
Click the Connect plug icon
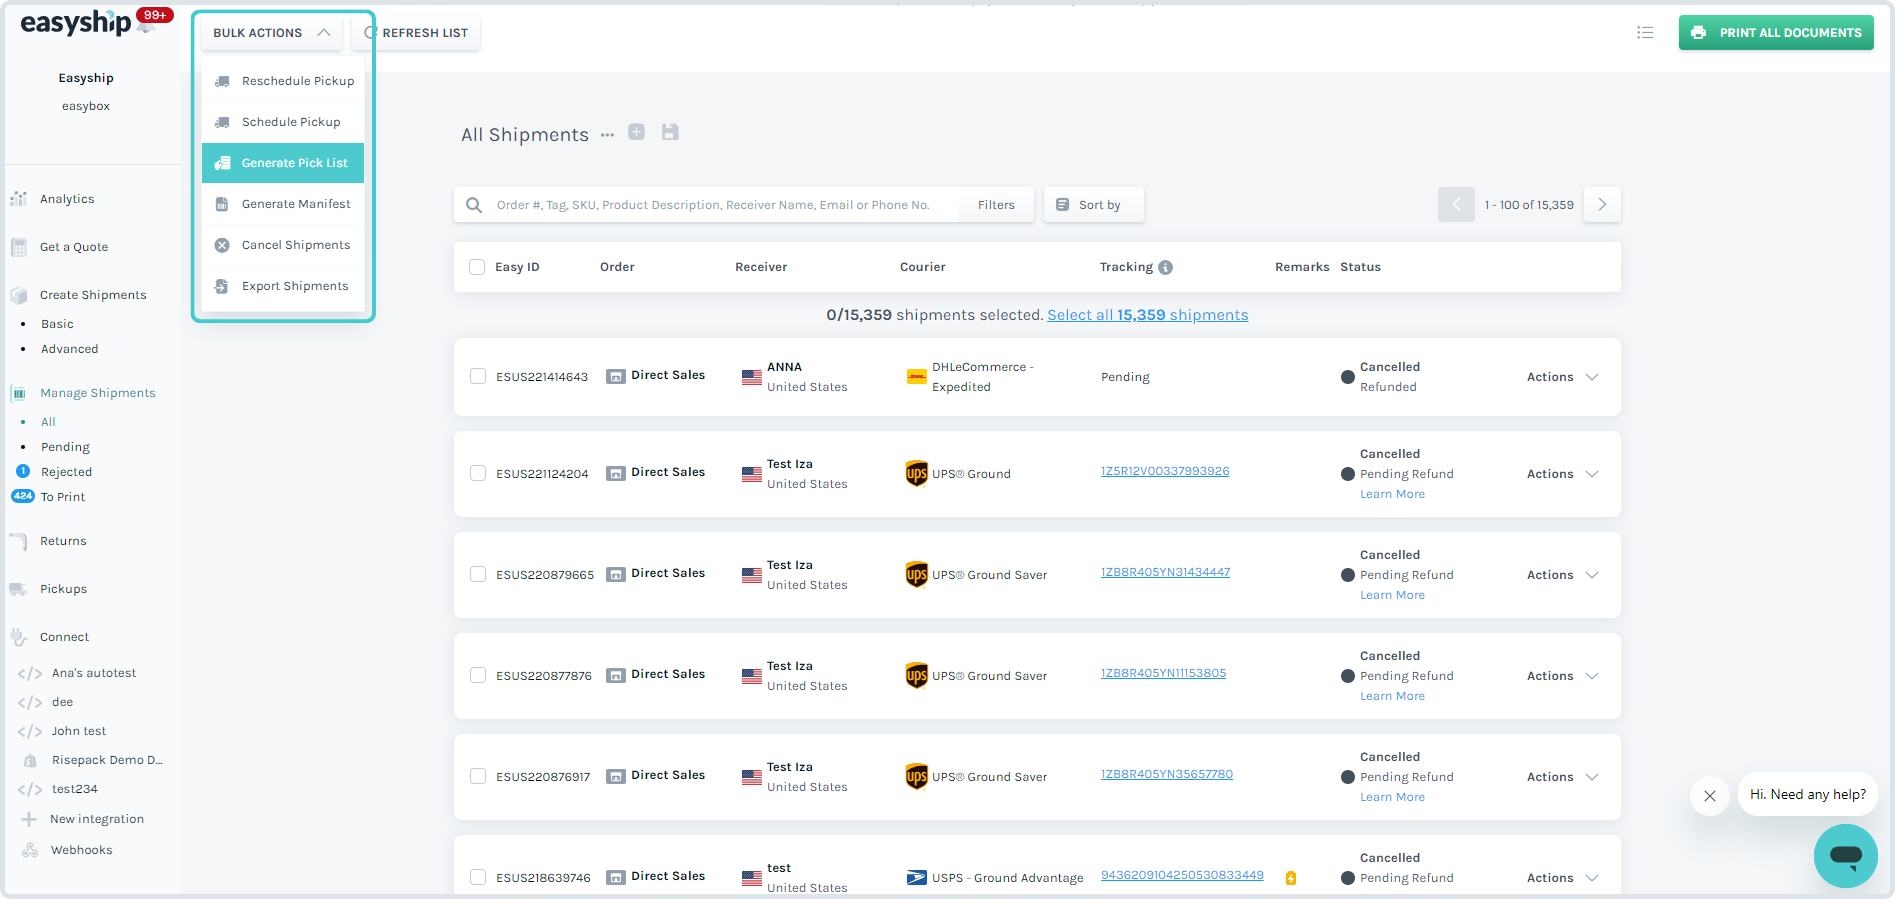[x=18, y=637]
